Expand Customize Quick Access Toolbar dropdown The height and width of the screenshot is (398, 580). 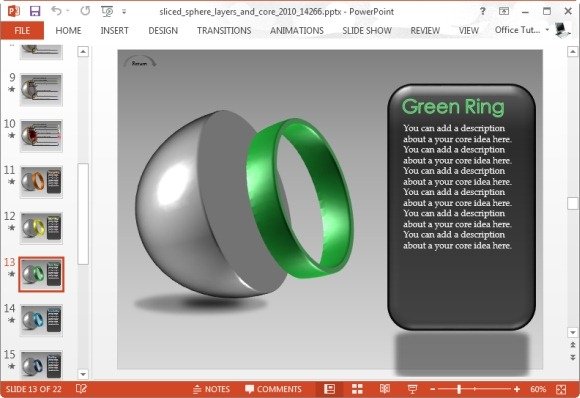click(x=124, y=12)
